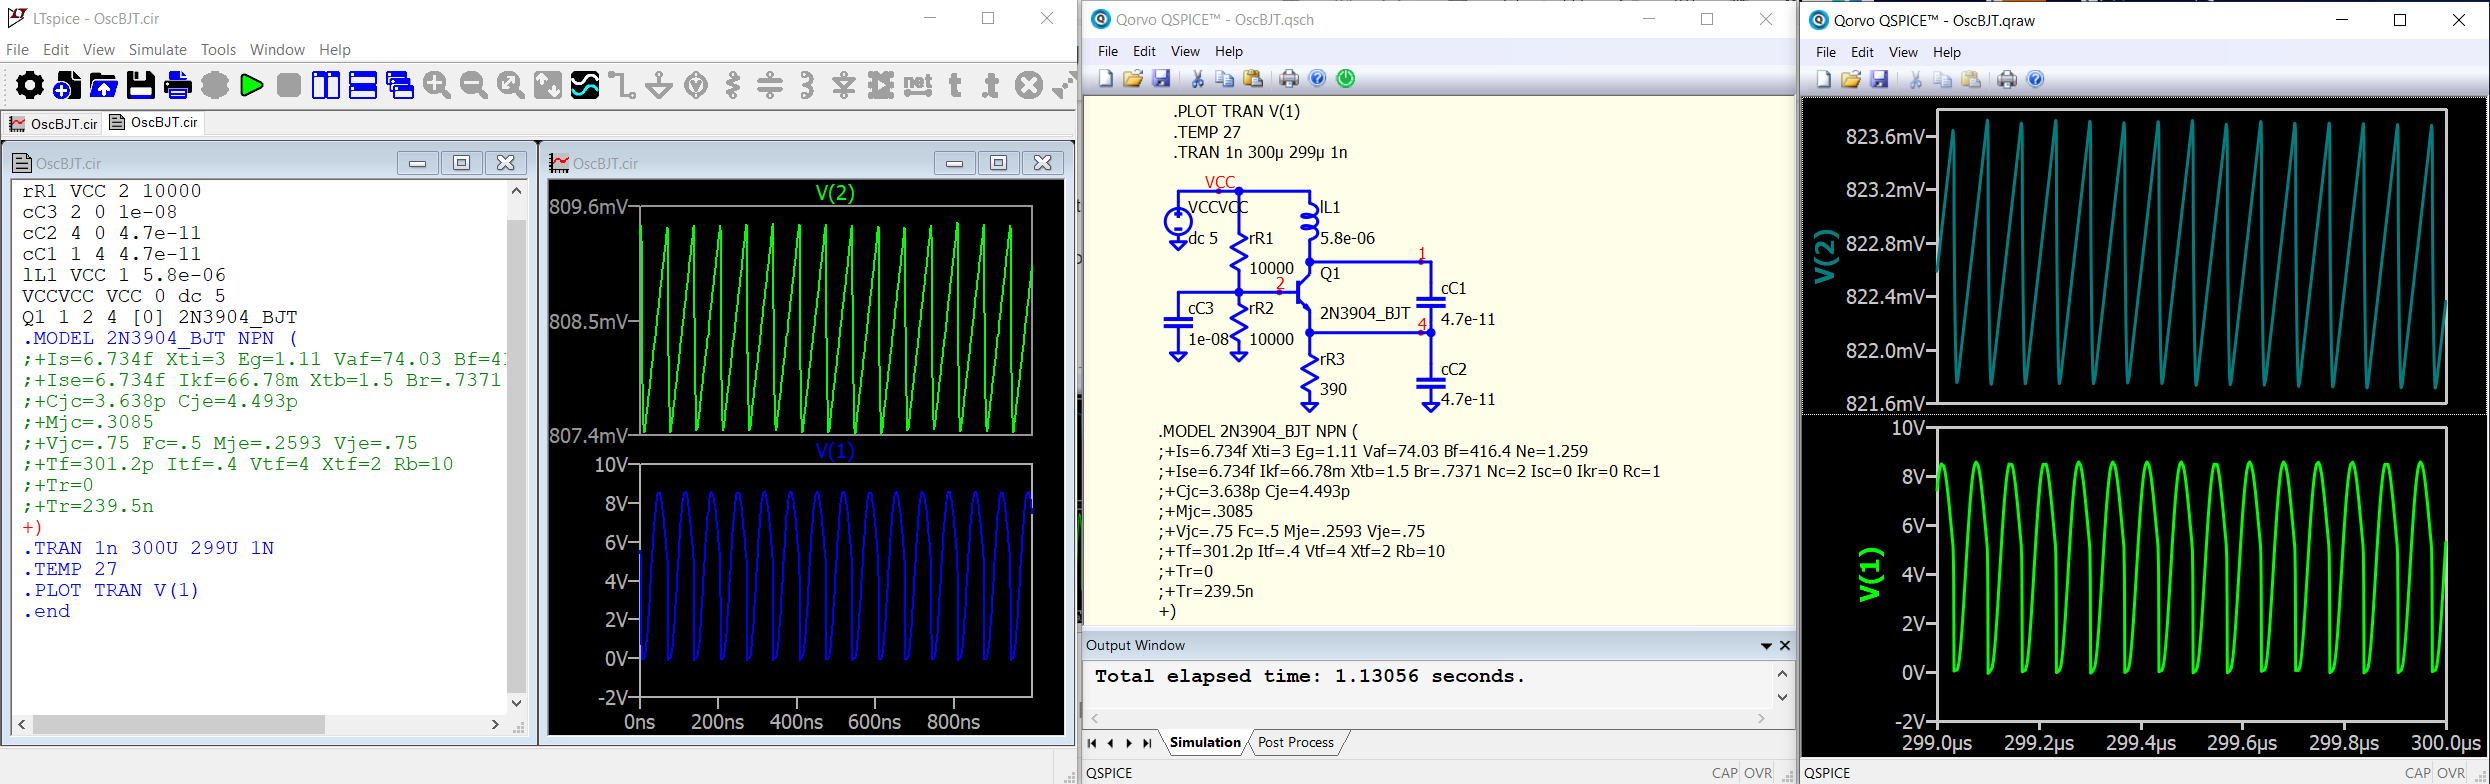Screen dimensions: 2490x784
Task: Click V(2) trace label in LTspice plot
Action: coord(835,193)
